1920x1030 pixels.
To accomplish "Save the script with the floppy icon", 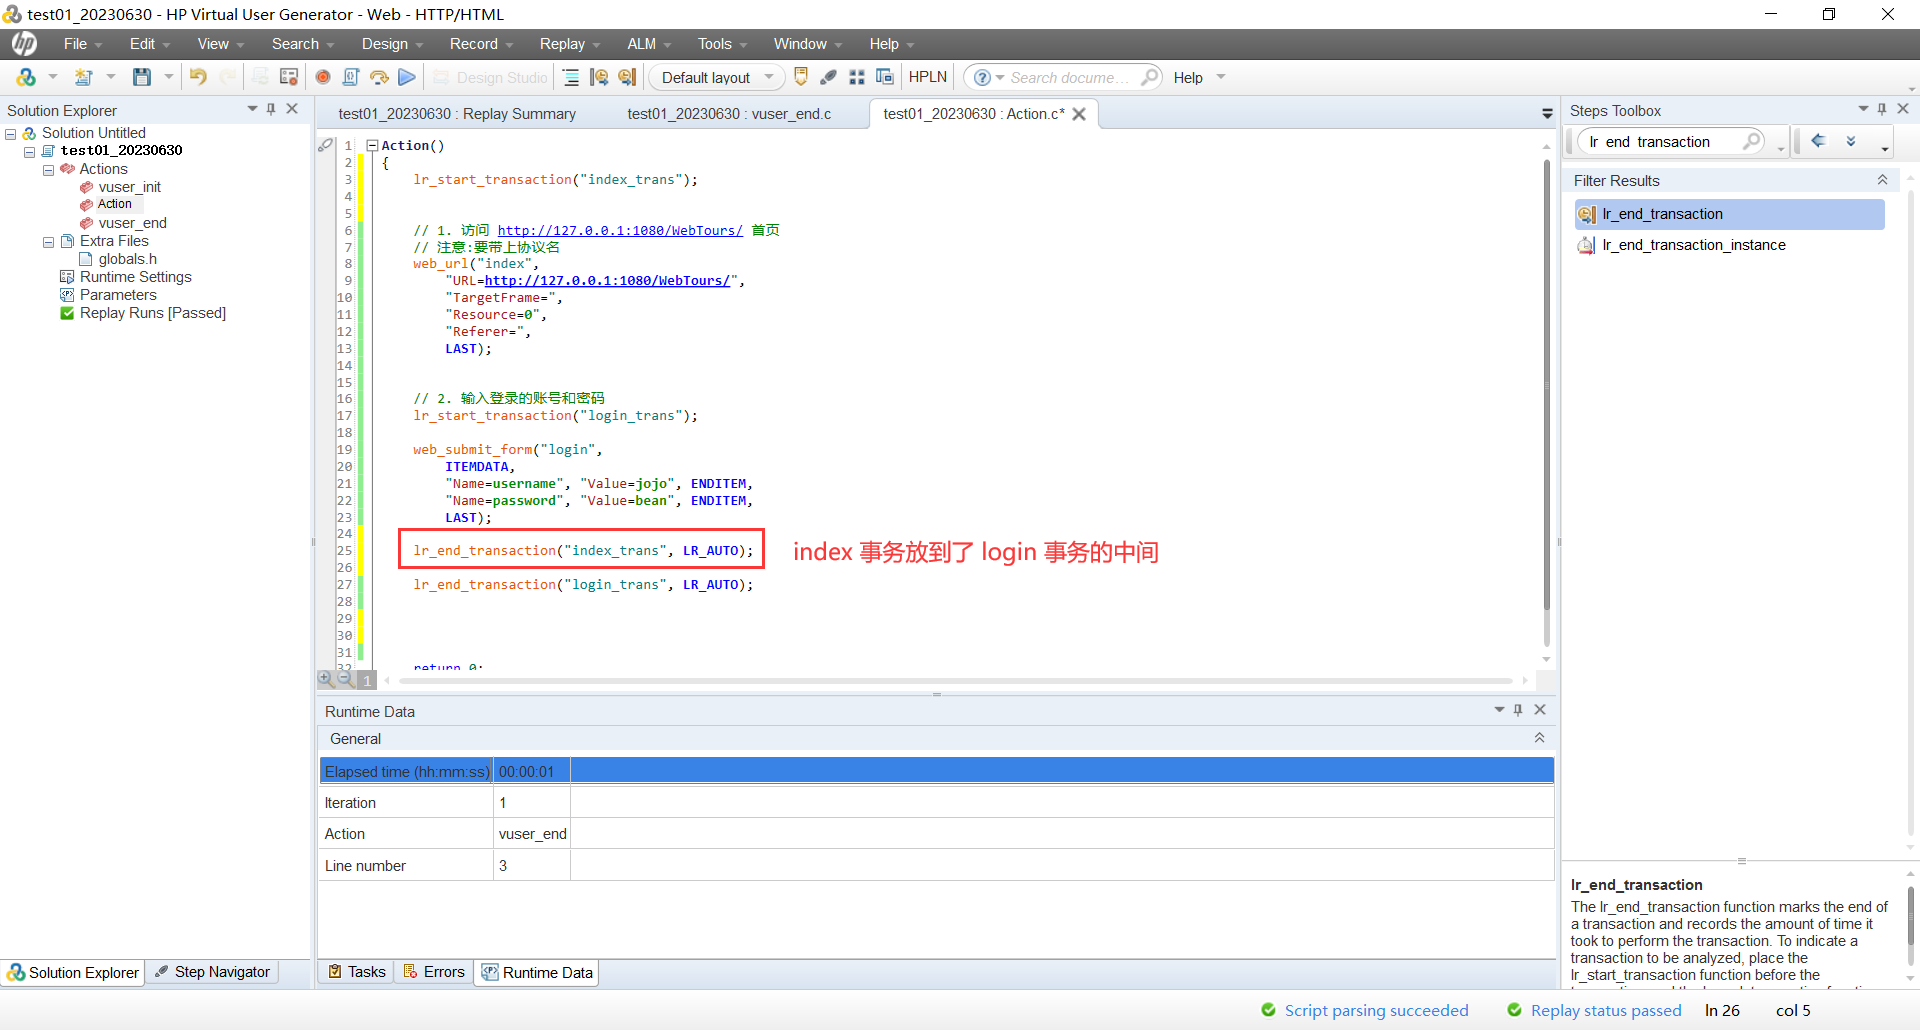I will (142, 77).
